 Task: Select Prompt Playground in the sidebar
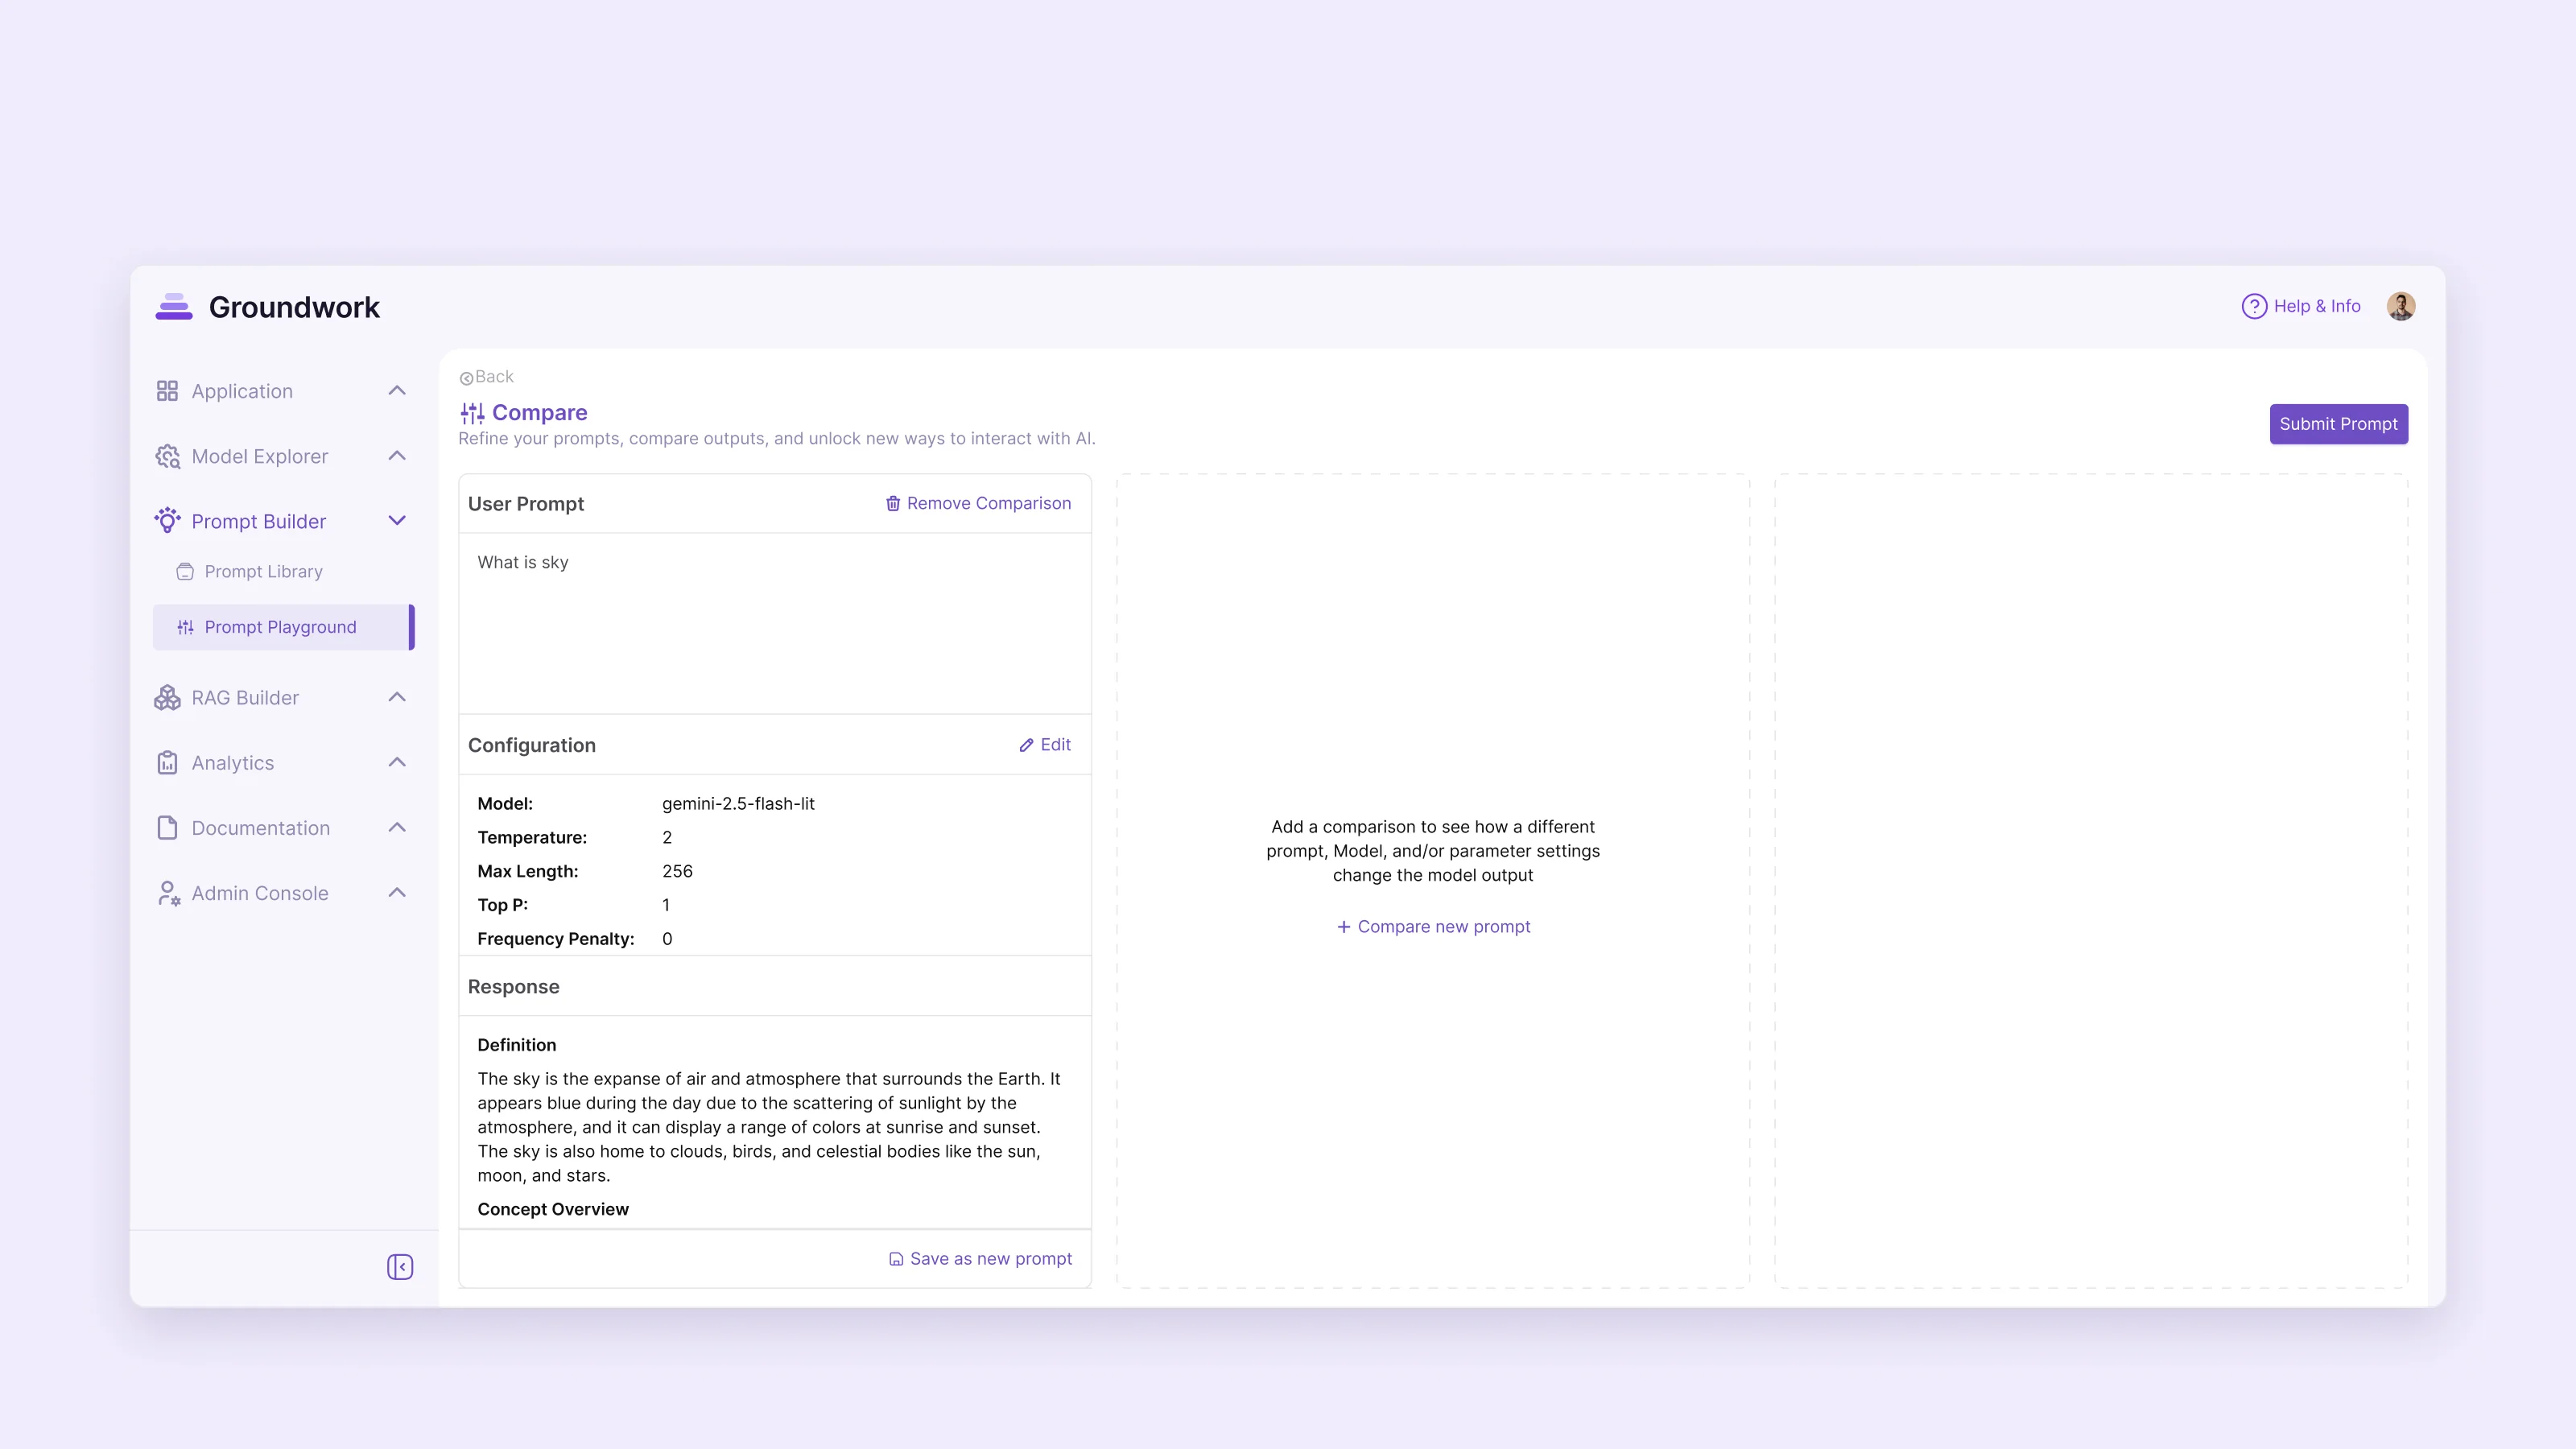tap(283, 627)
